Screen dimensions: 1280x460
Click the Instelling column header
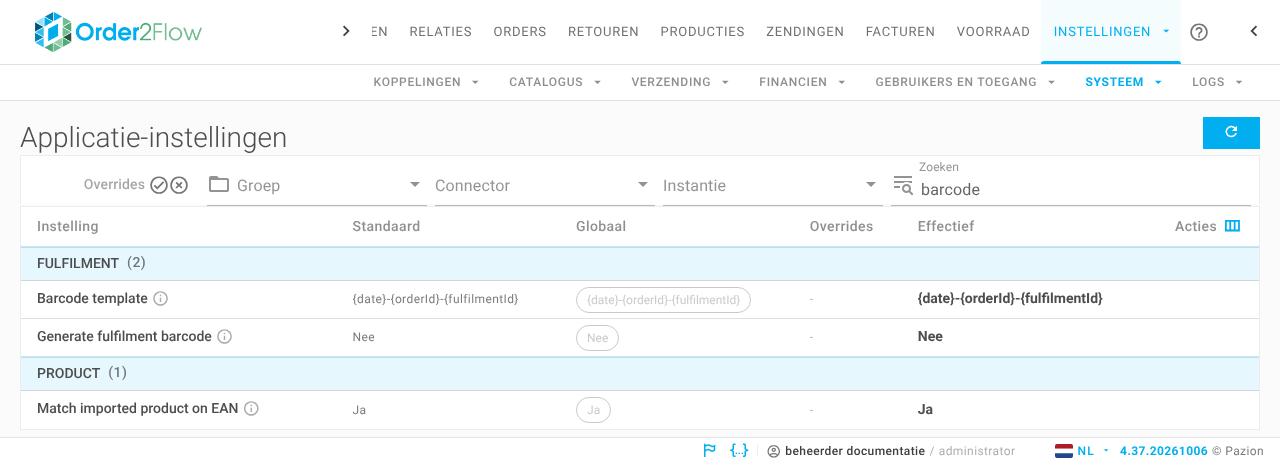68,226
